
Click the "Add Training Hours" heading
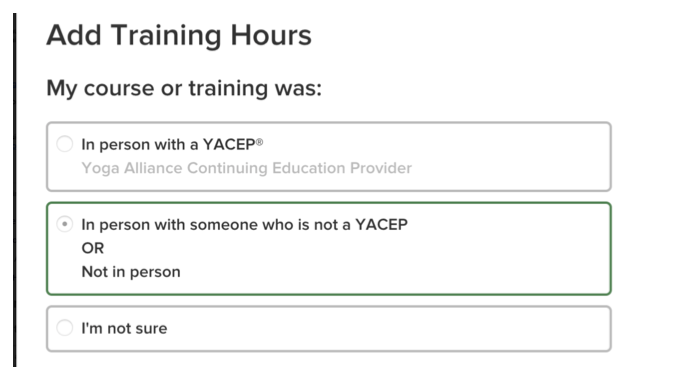click(179, 35)
